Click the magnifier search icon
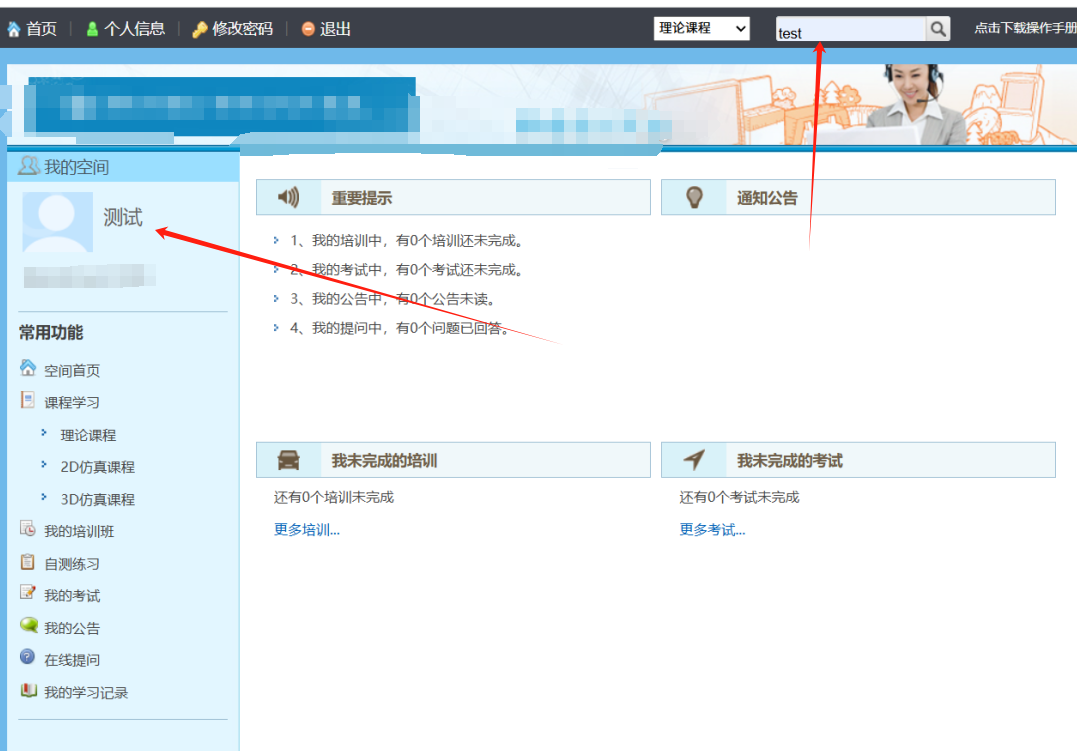The image size is (1077, 751). tap(938, 29)
